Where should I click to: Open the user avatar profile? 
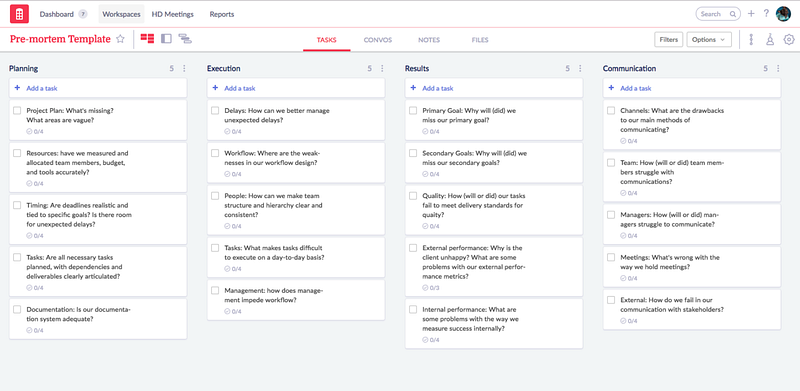[x=783, y=14]
